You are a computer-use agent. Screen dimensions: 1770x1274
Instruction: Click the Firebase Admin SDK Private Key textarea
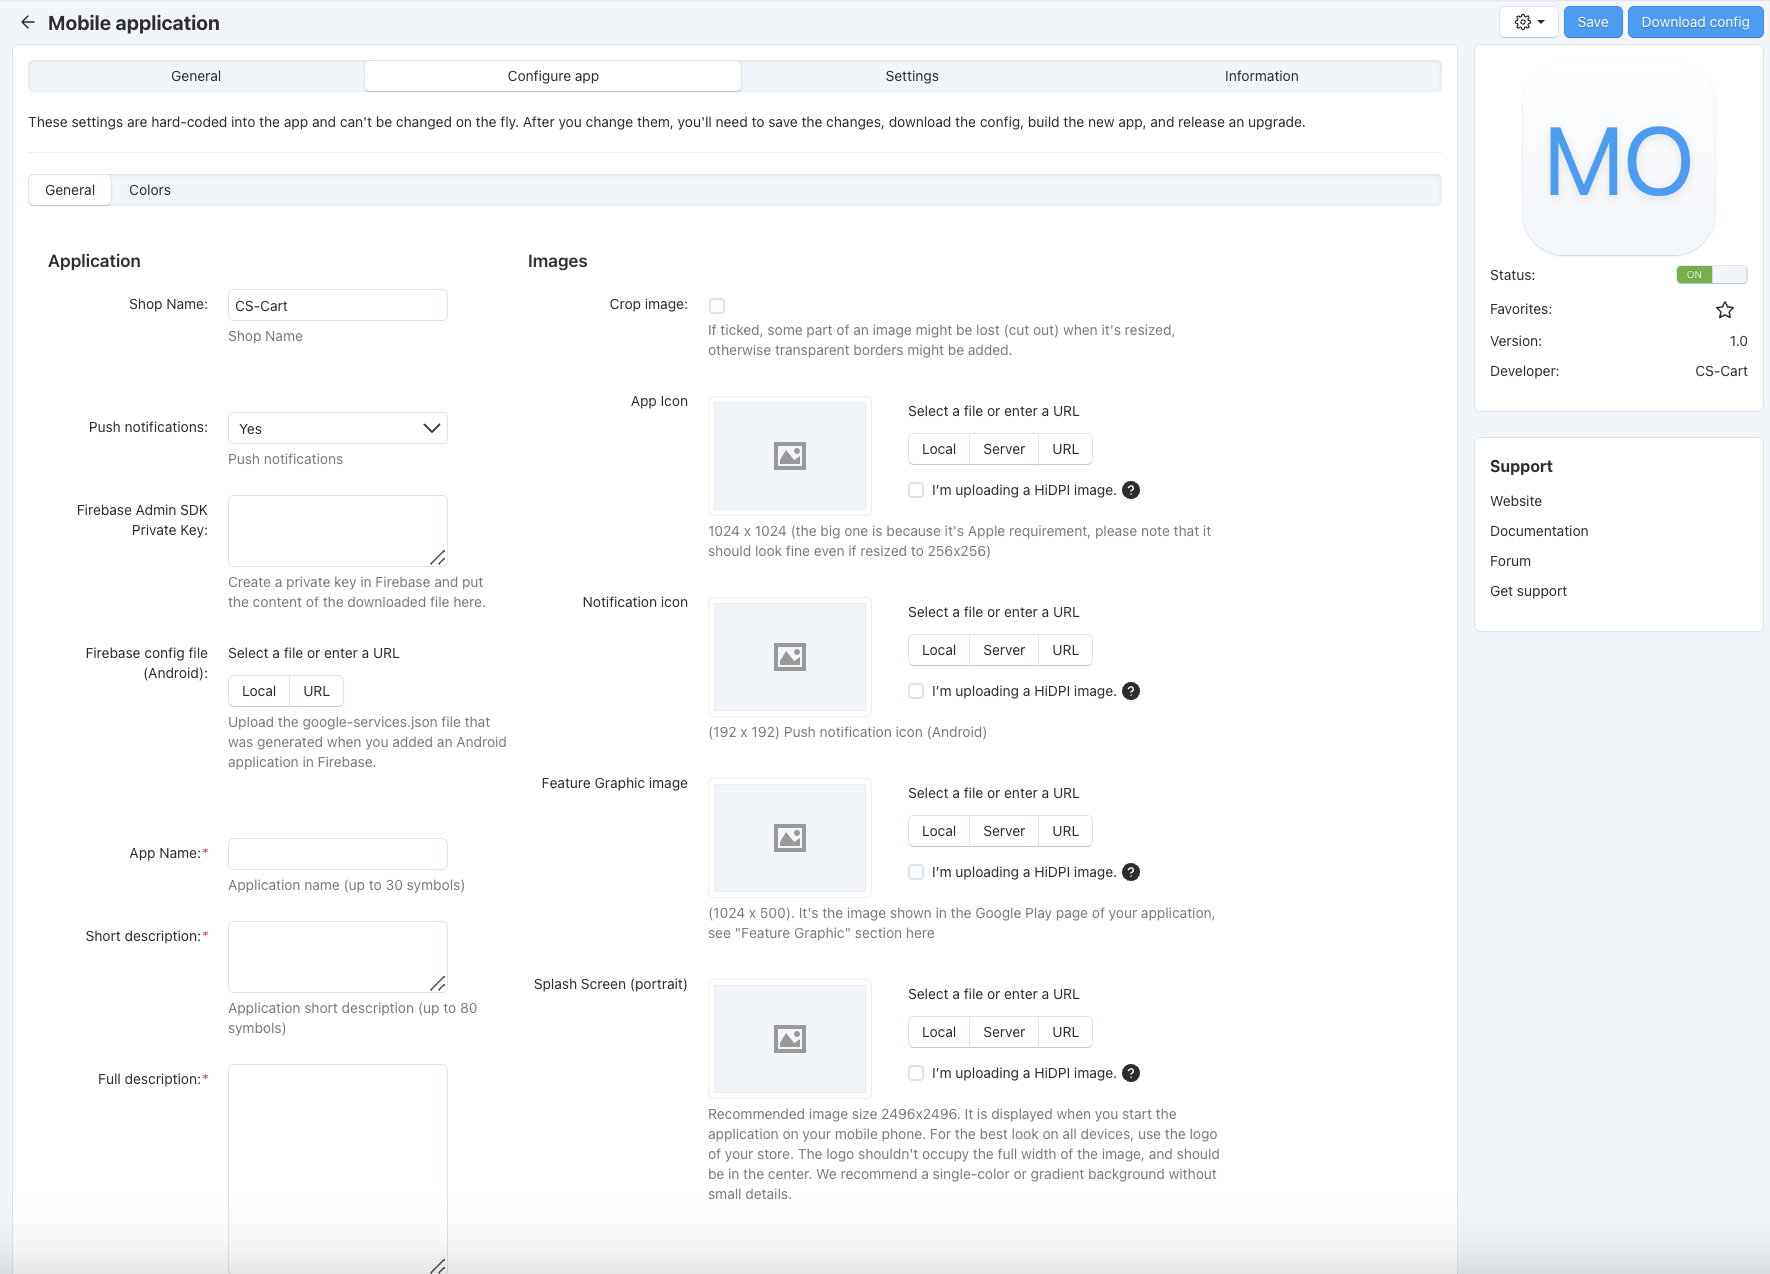click(338, 531)
